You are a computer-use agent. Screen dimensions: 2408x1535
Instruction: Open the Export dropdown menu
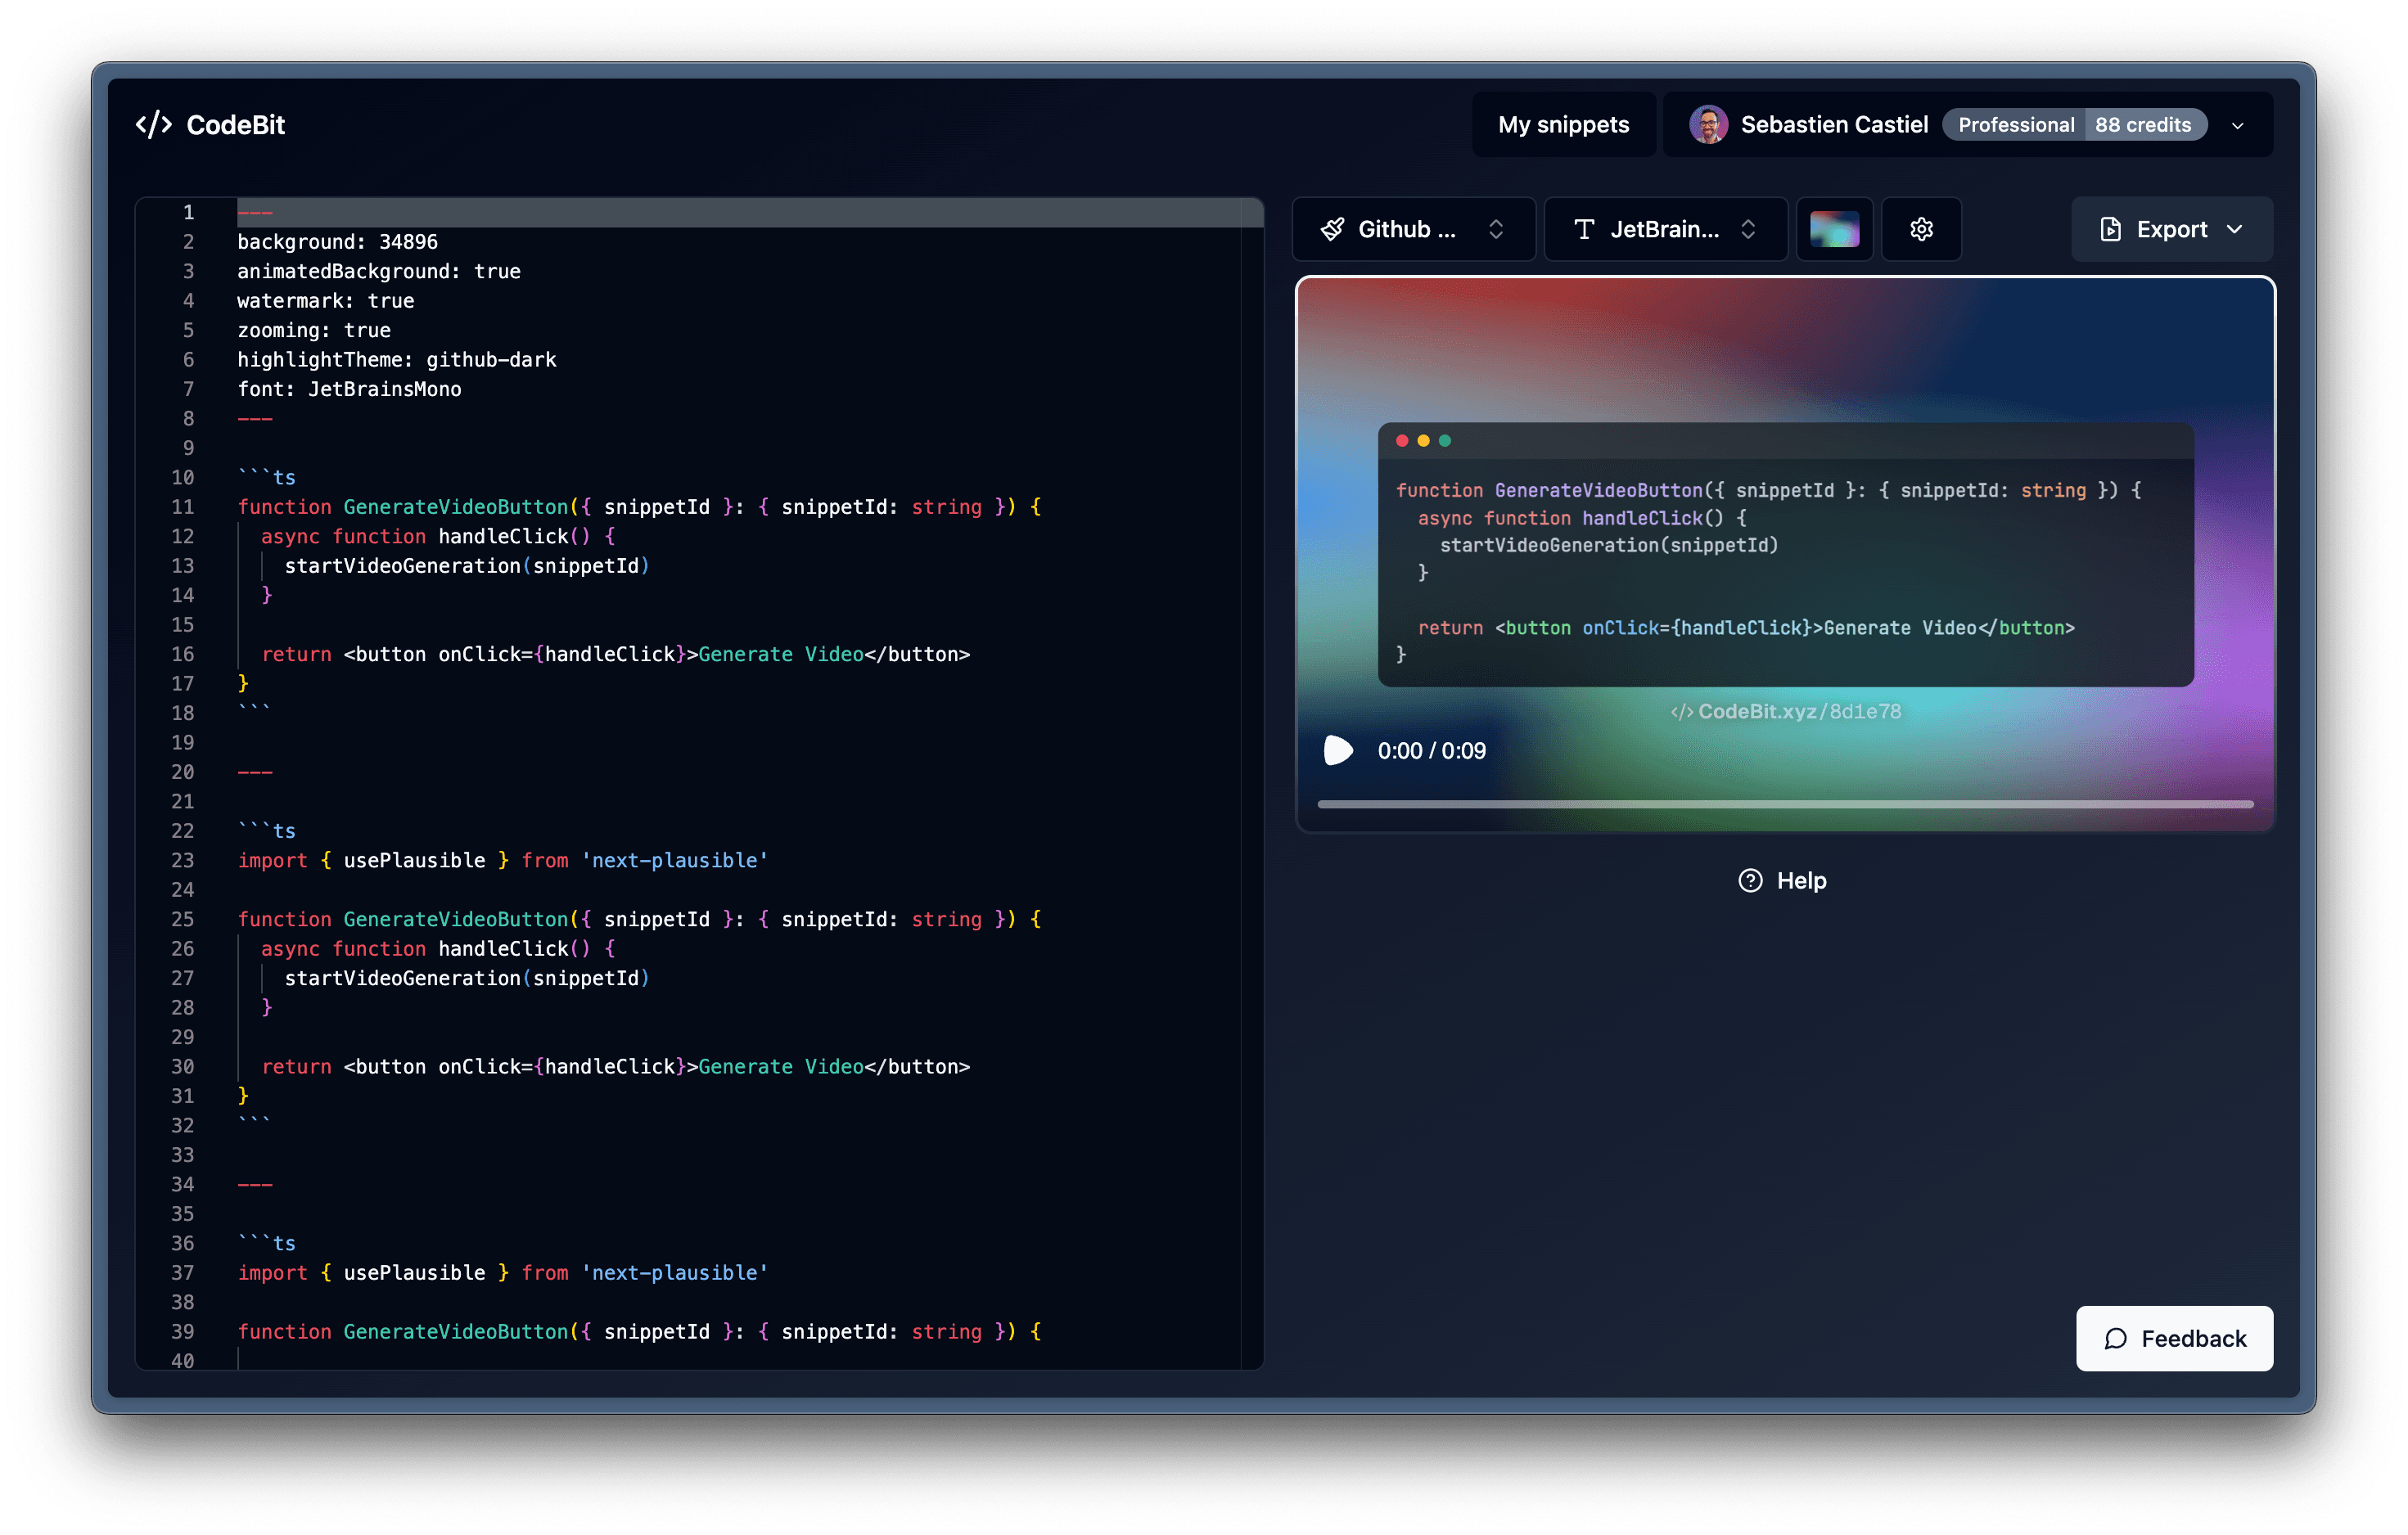(2172, 229)
